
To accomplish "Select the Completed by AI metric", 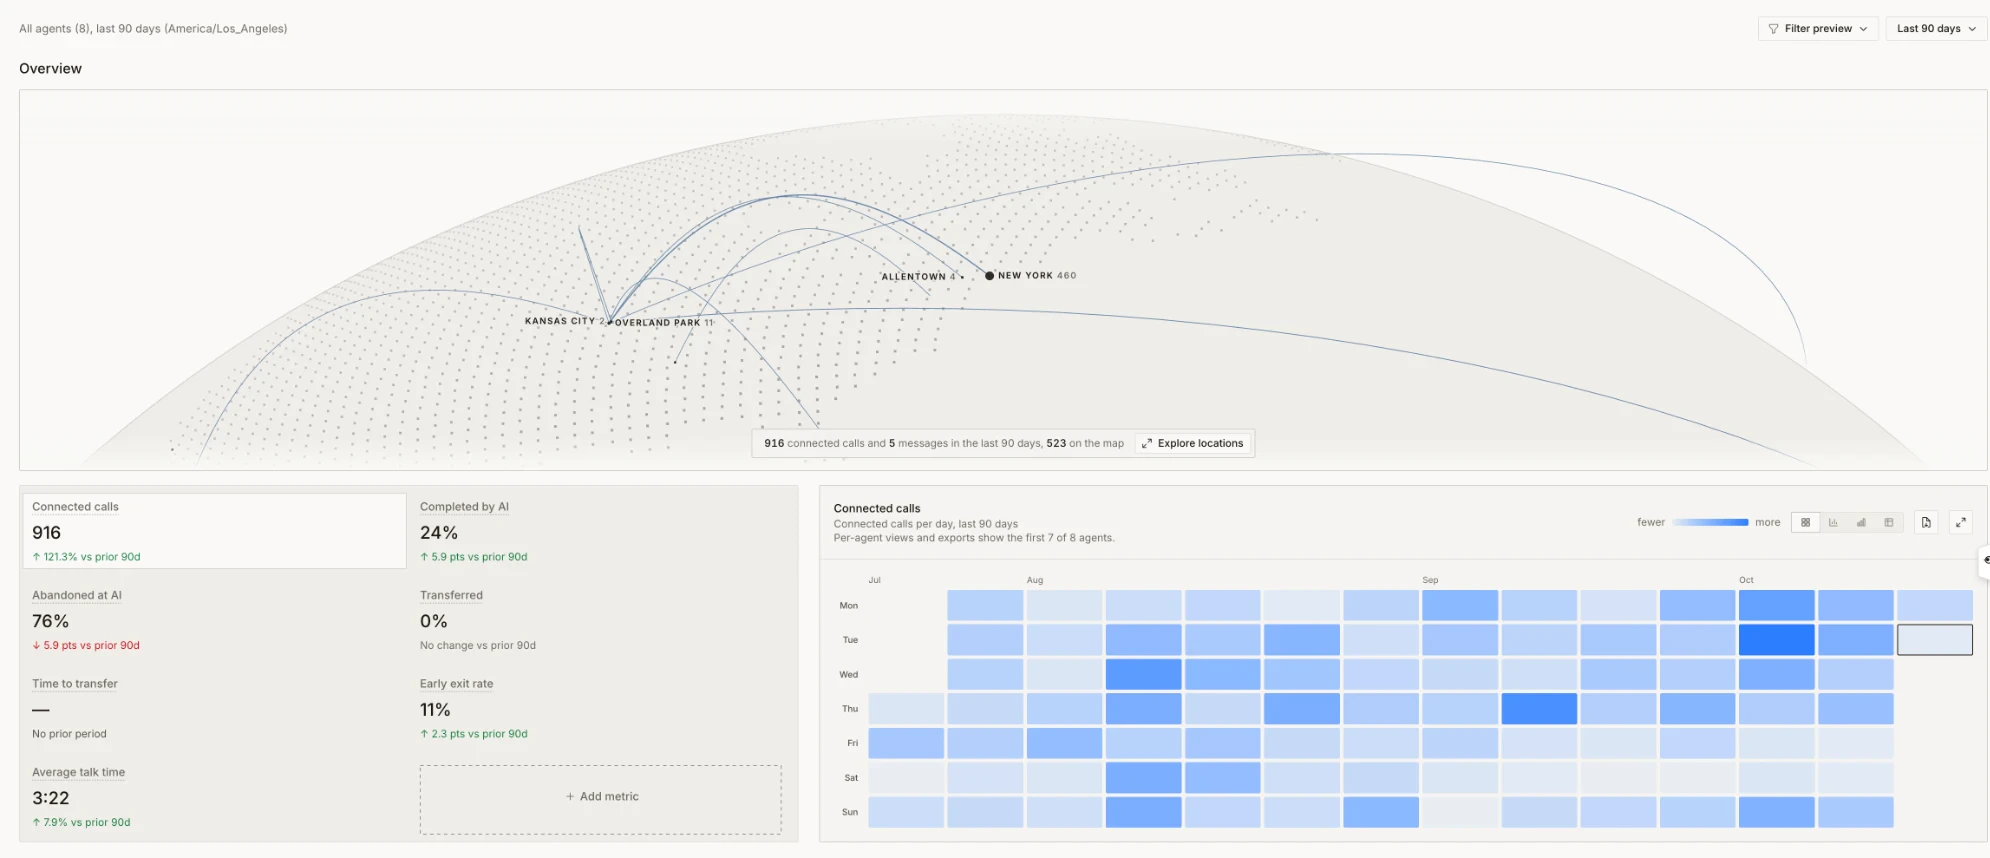I will pos(600,531).
